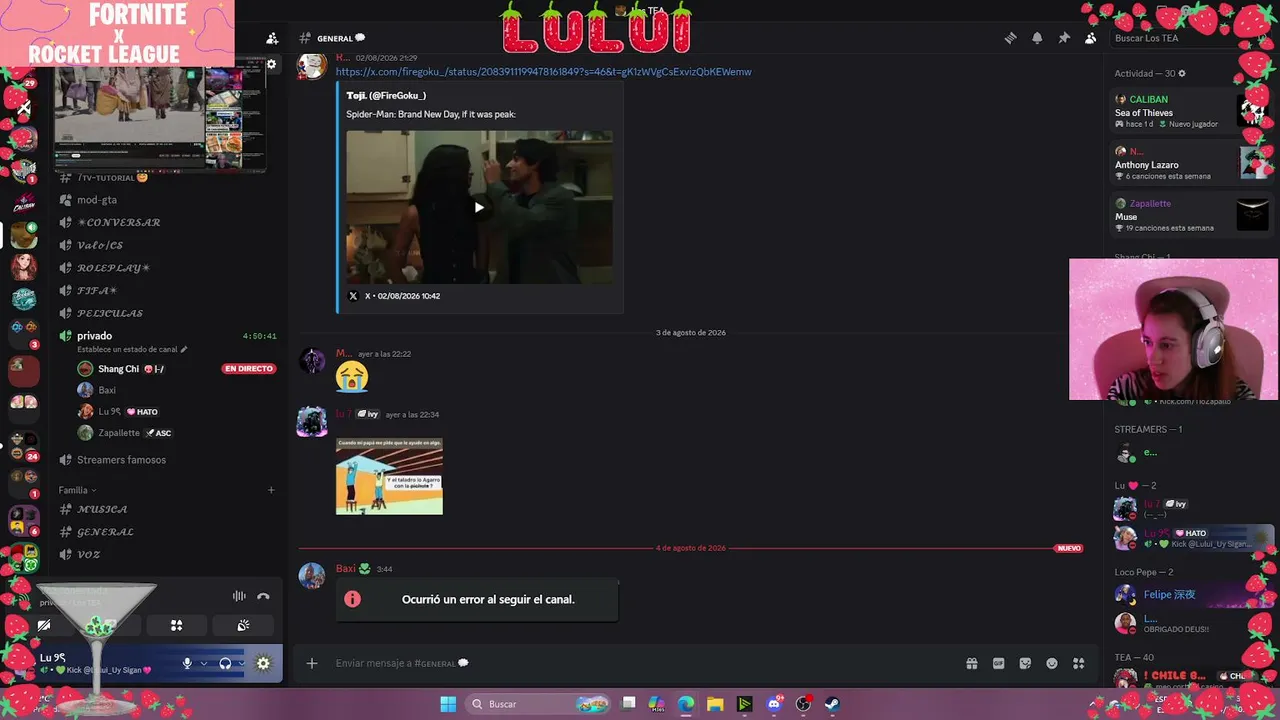Open user settings gear

tap(263, 663)
